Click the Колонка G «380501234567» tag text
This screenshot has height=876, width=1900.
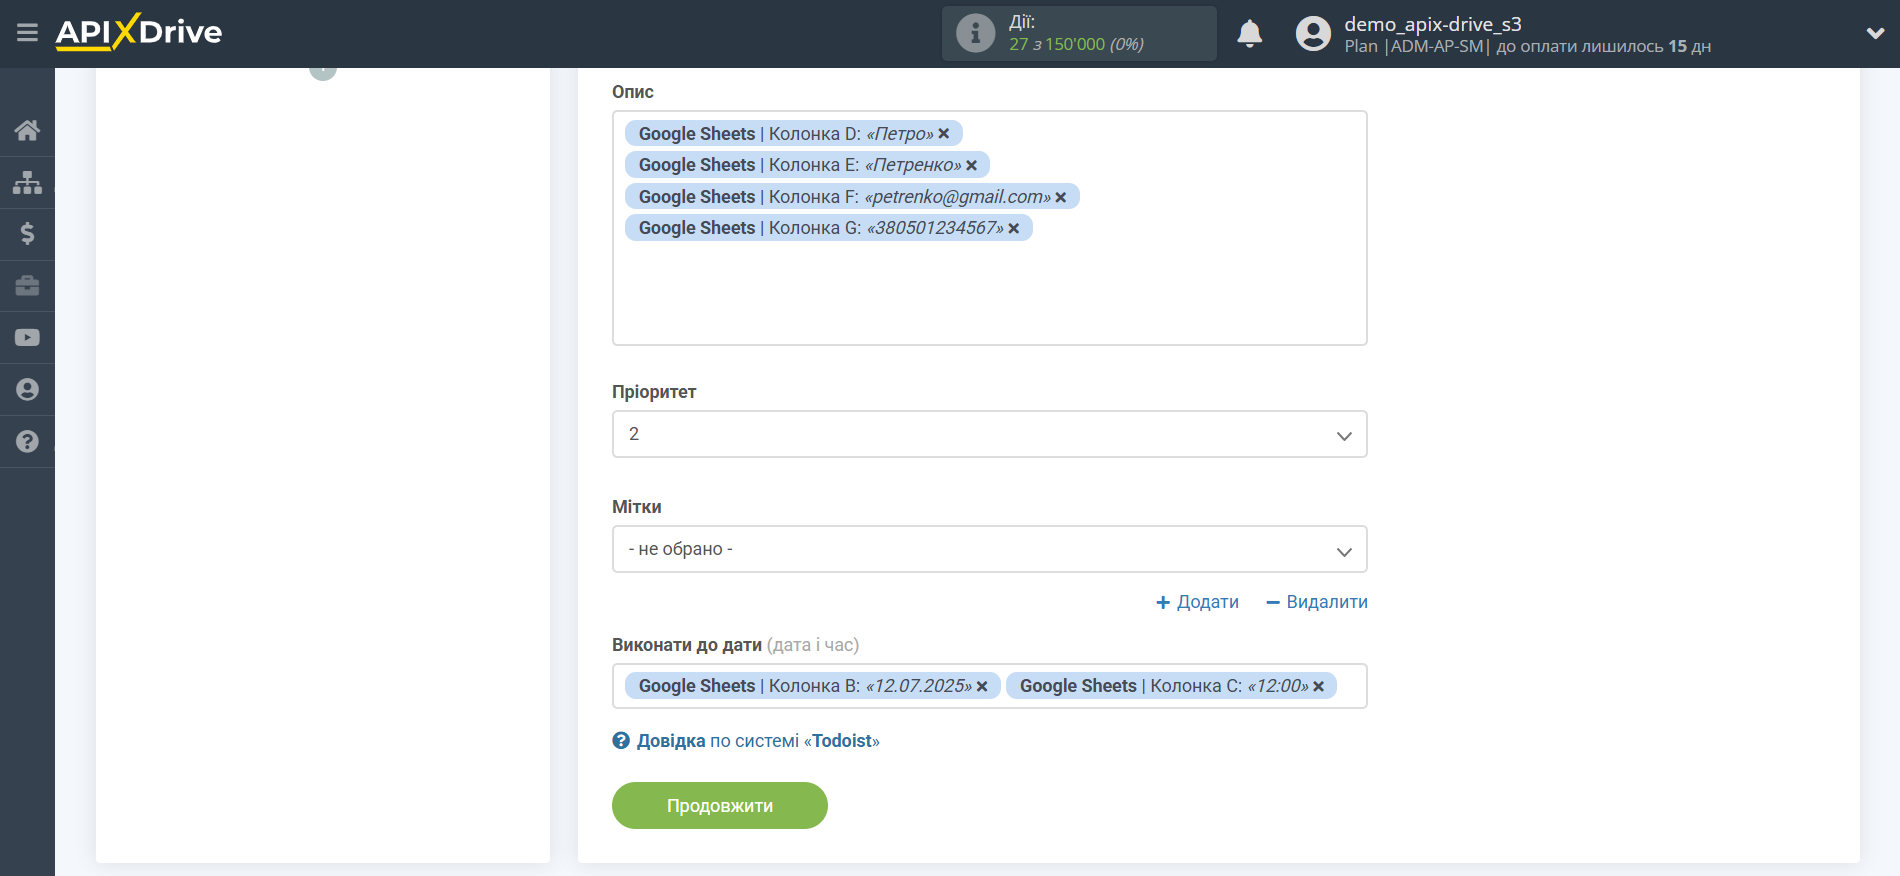(x=821, y=228)
